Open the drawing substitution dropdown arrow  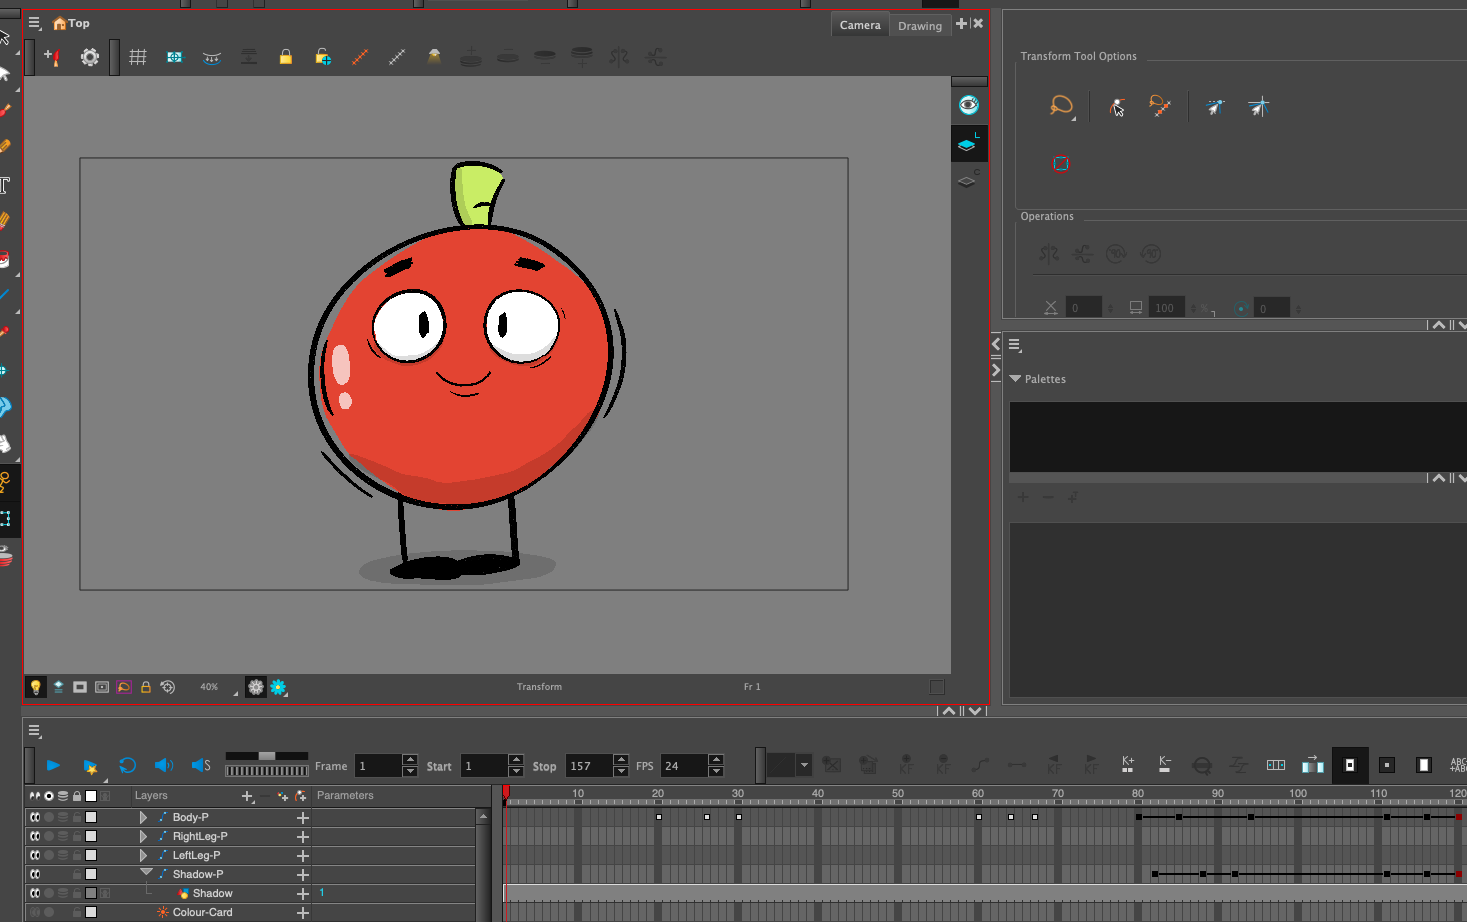coord(804,765)
